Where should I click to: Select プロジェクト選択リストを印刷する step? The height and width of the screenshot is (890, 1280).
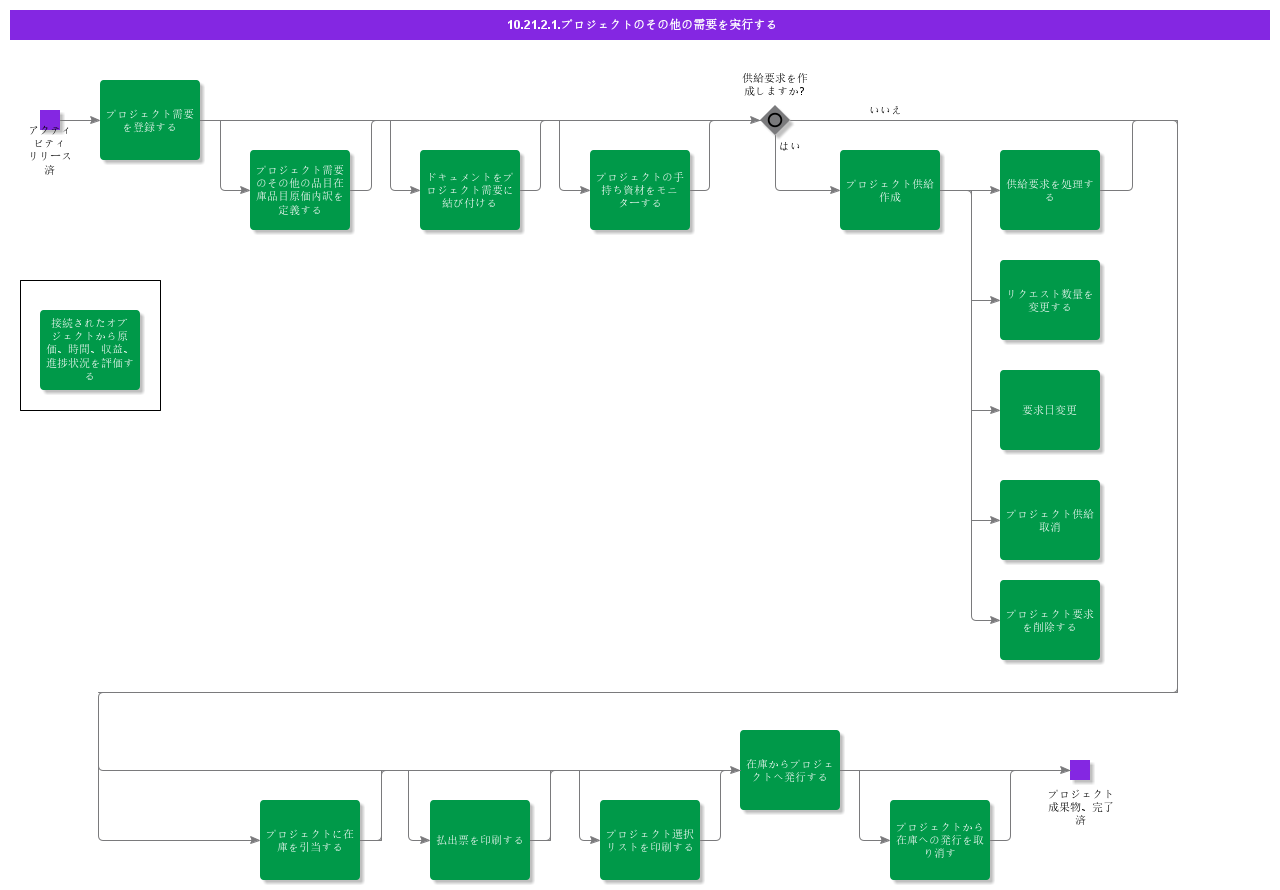pos(650,840)
